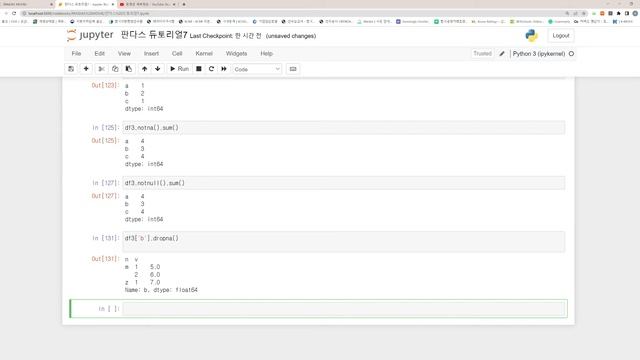Click the Out[131] output prompt
Image resolution: width=640 pixels, height=360 pixels.
point(105,259)
